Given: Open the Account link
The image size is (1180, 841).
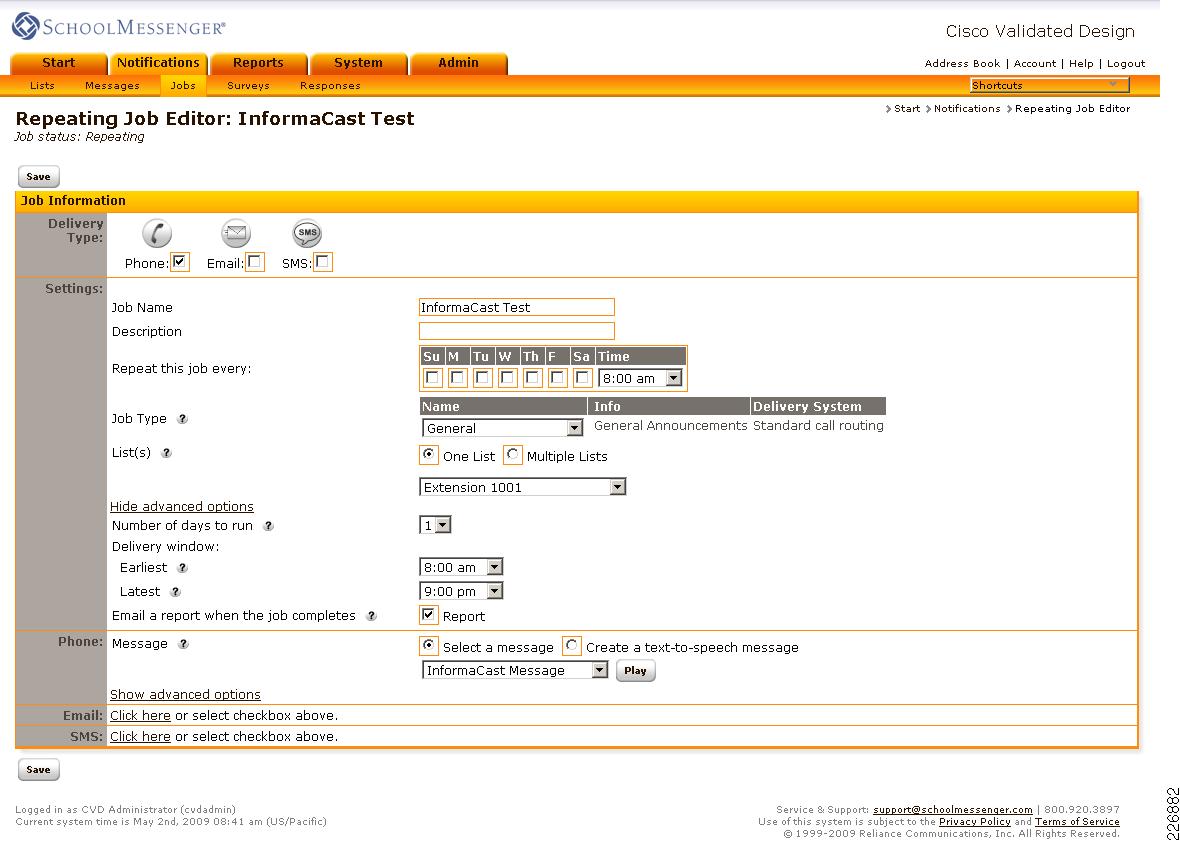Looking at the screenshot, I should [x=1035, y=64].
